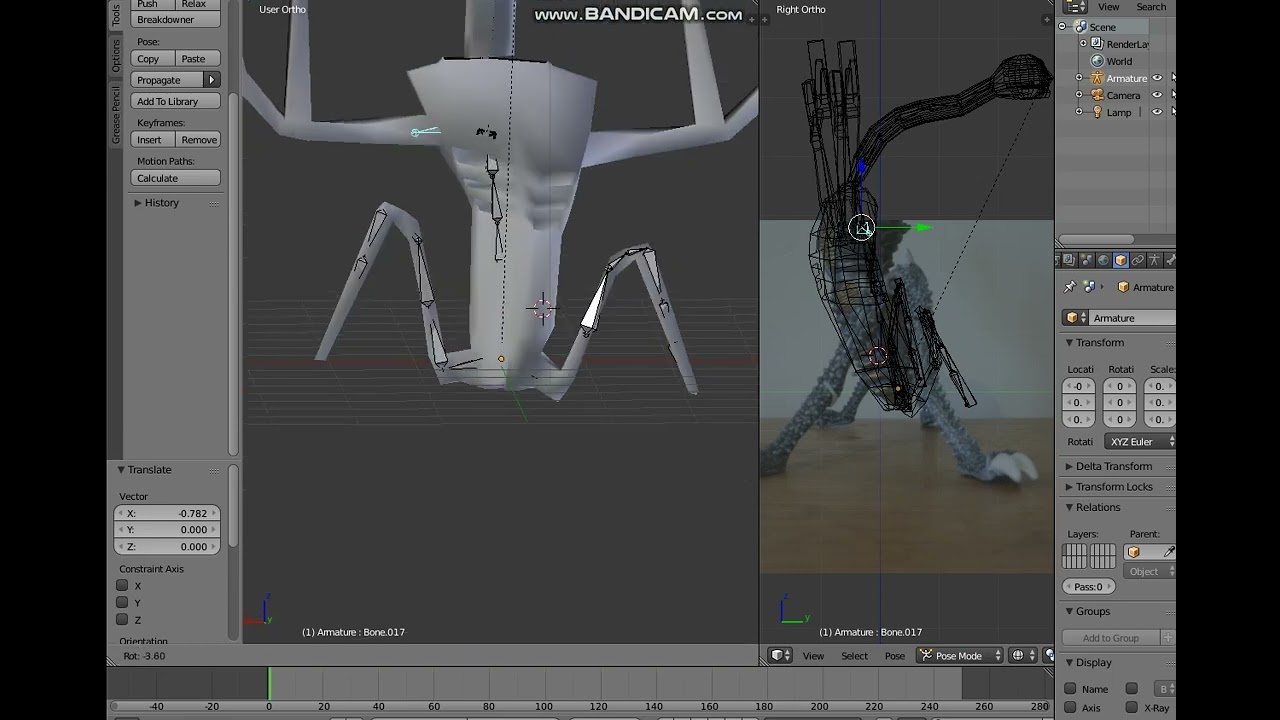This screenshot has height=720, width=1280.
Task: Click object data cube icon beside Armature name
Action: [x=1076, y=318]
